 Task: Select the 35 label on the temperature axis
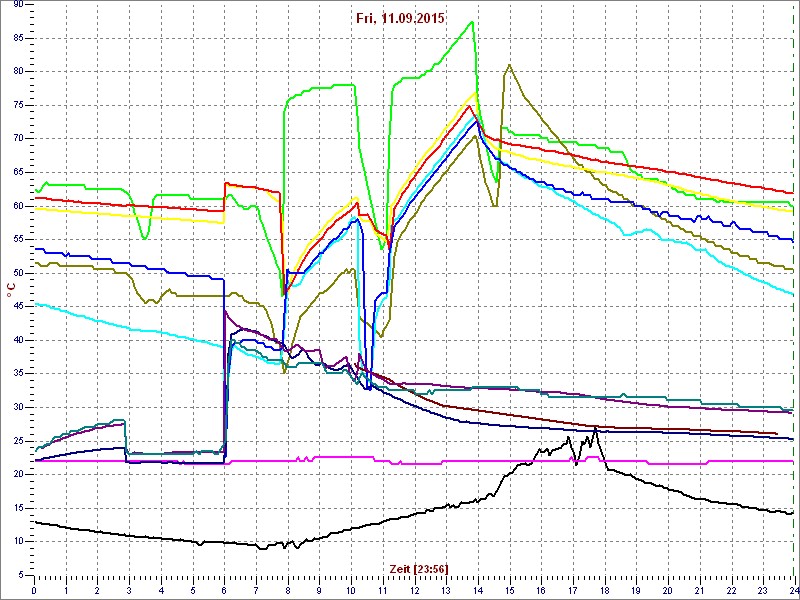click(x=18, y=374)
